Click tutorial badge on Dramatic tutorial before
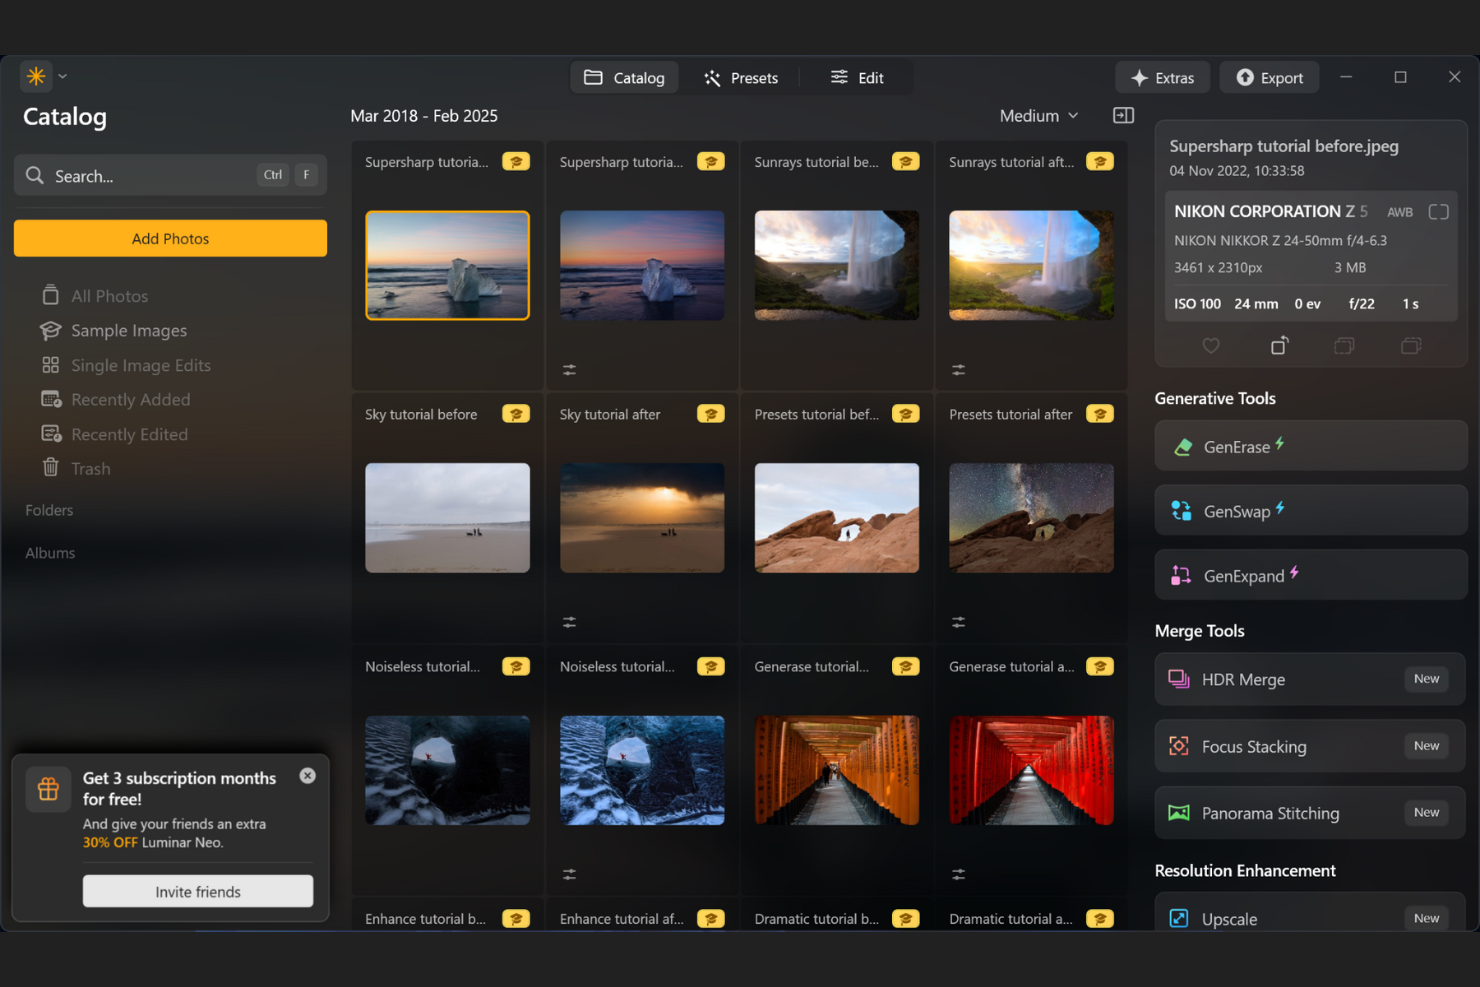1480x987 pixels. point(905,919)
